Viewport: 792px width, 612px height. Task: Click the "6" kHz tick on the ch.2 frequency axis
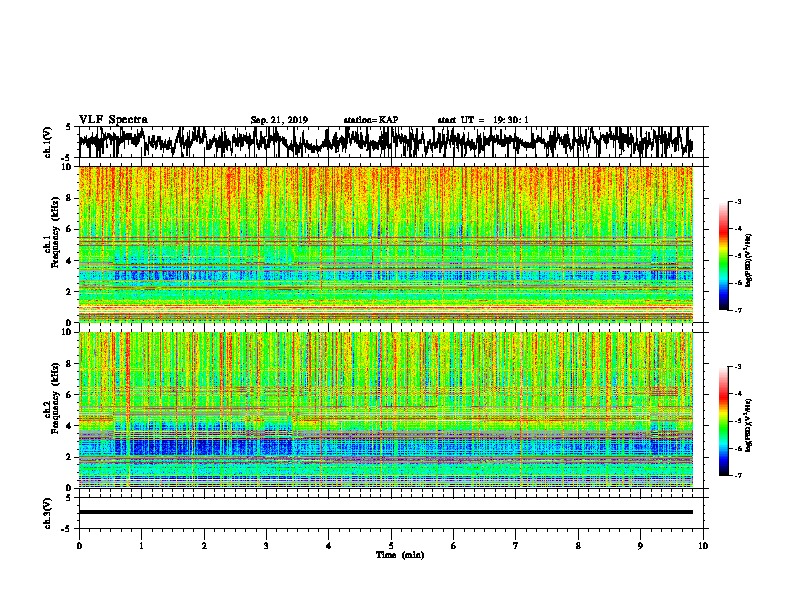coord(70,395)
